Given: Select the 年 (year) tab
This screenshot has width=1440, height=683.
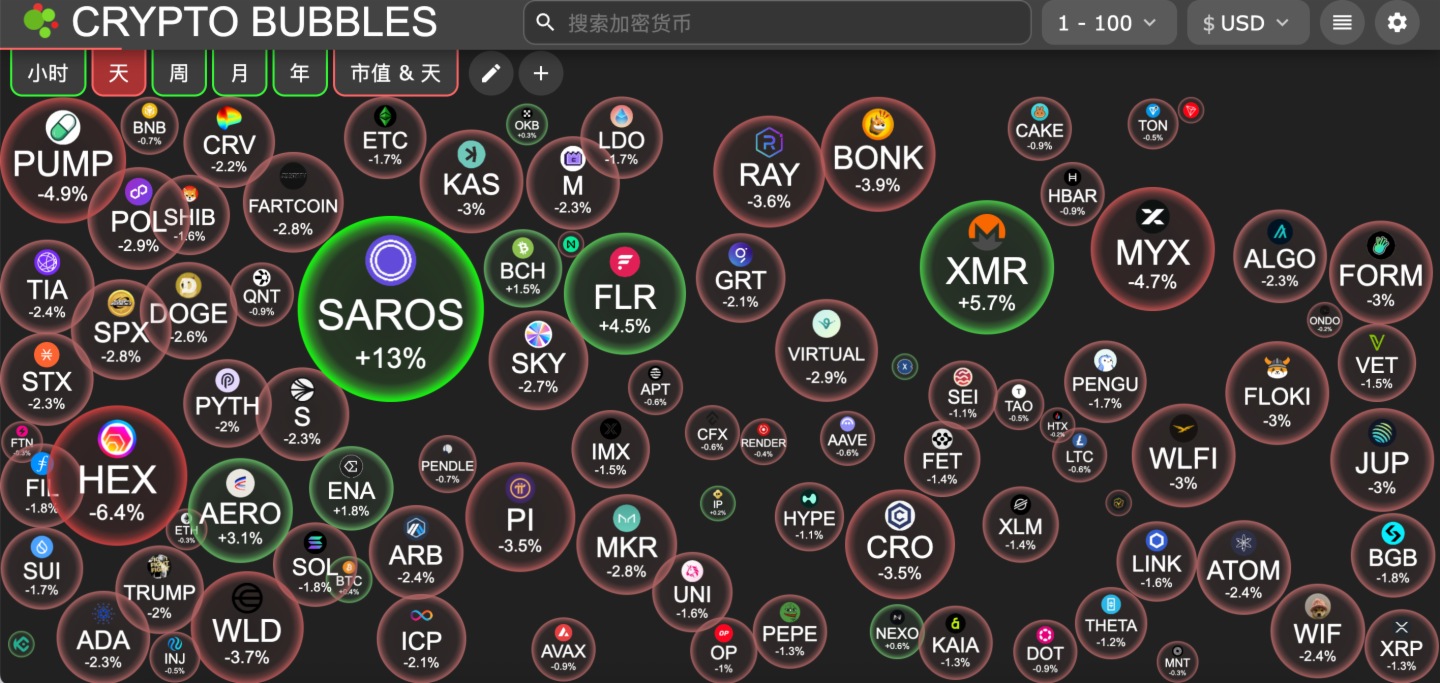Looking at the screenshot, I should point(300,73).
